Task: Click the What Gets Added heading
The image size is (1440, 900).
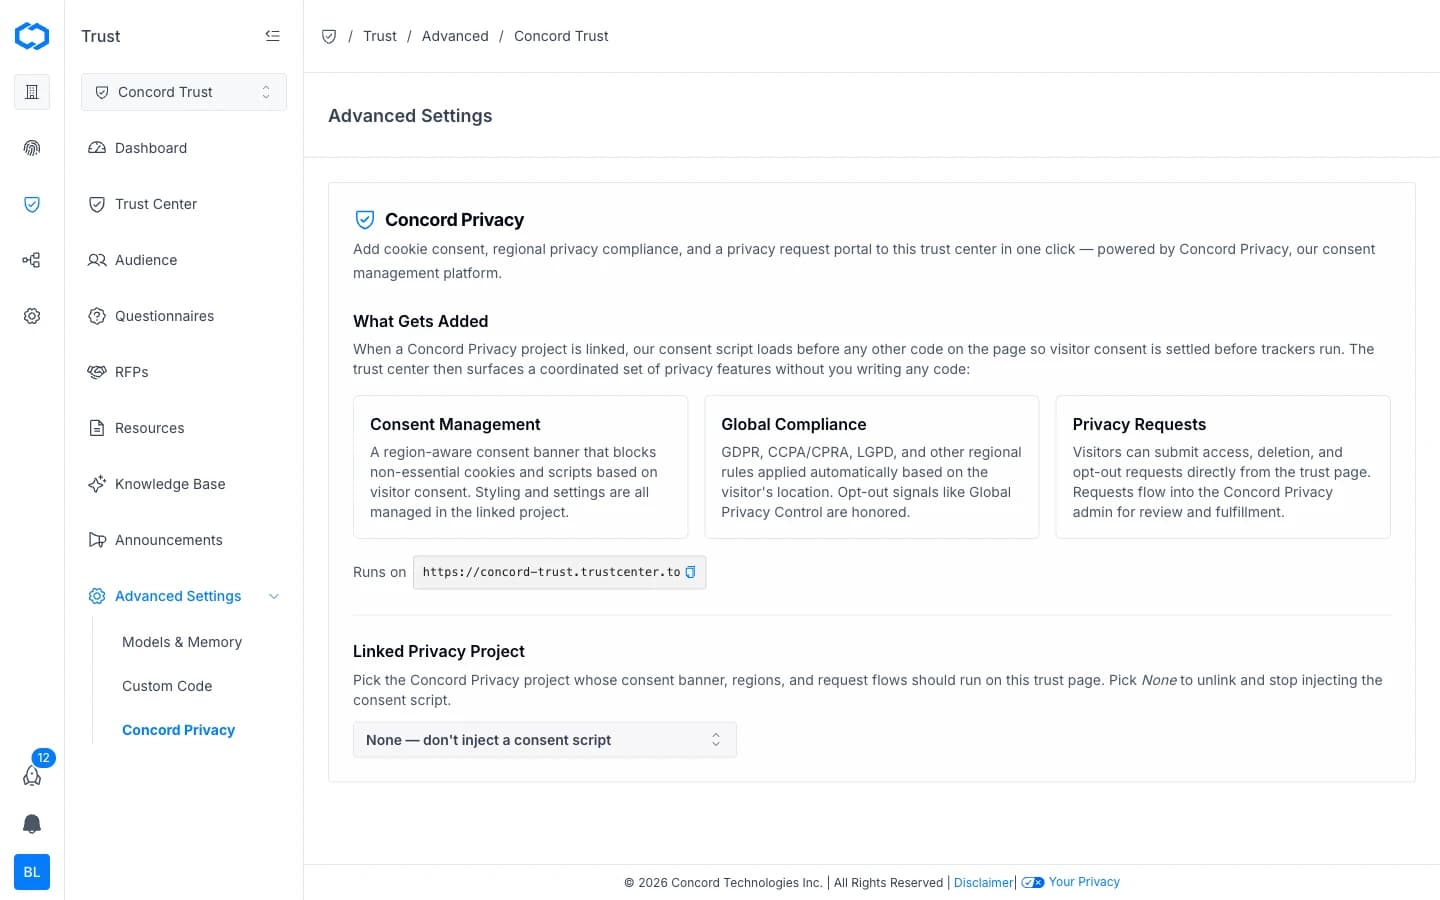Action: click(420, 321)
